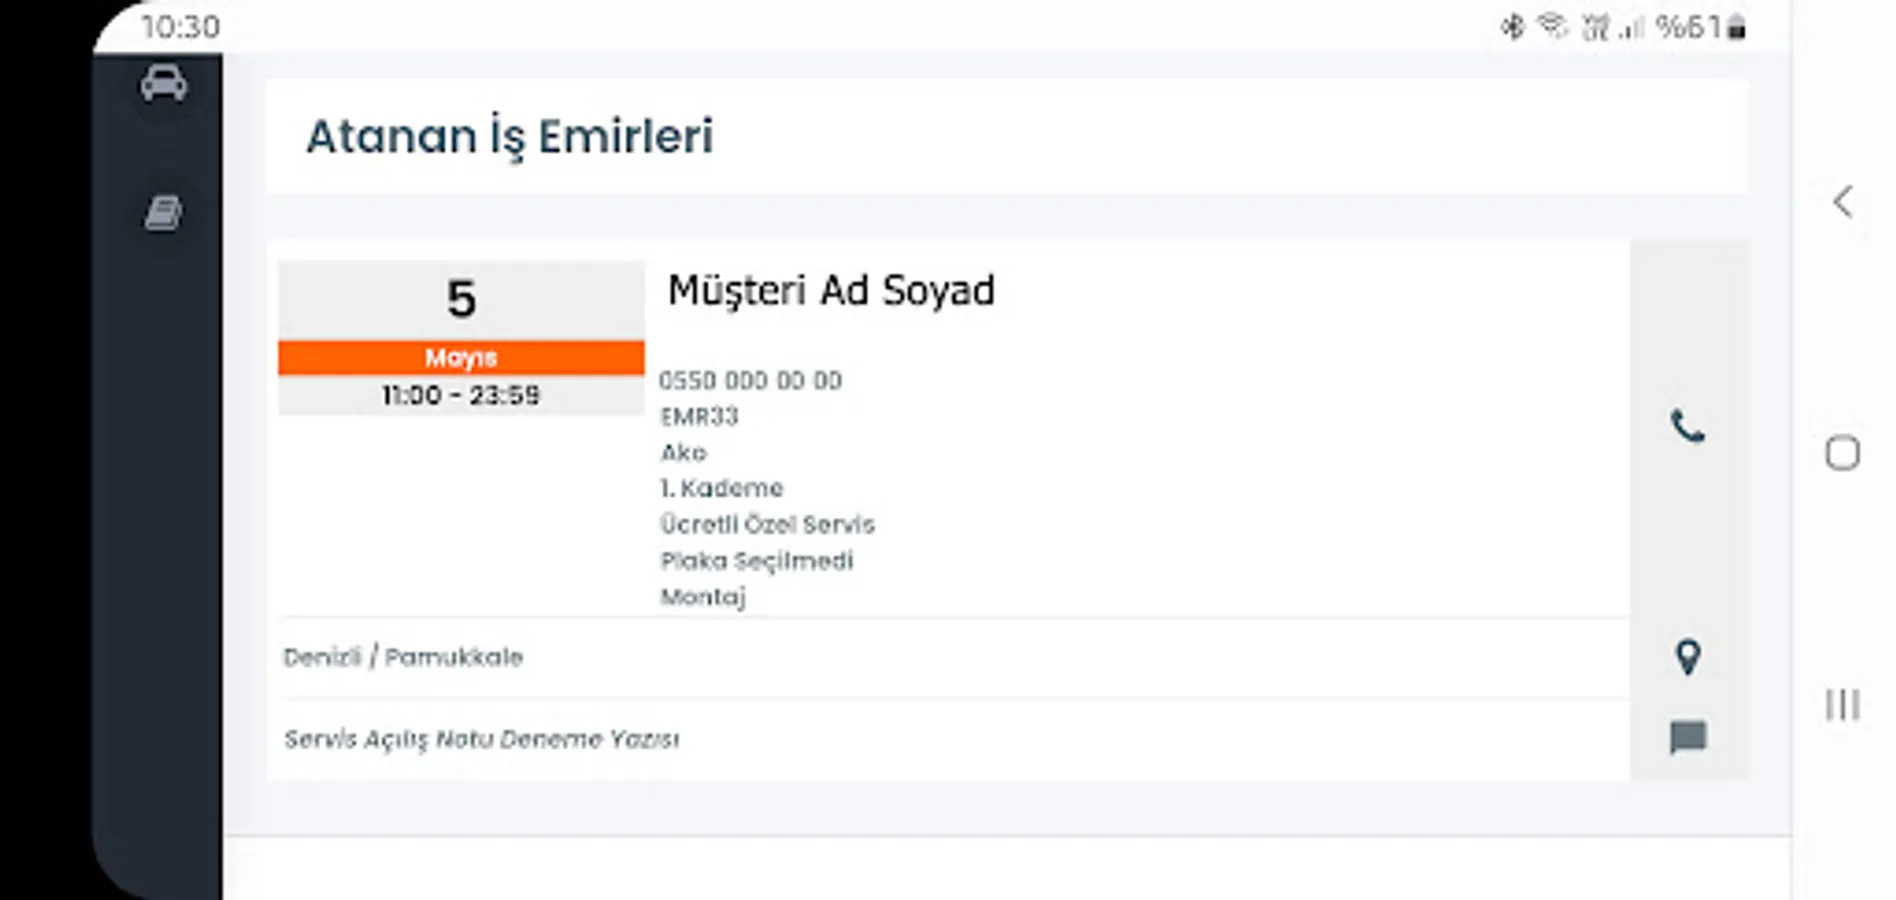Open the Servis Açılış Notu row
The image size is (1896, 900).
point(482,739)
